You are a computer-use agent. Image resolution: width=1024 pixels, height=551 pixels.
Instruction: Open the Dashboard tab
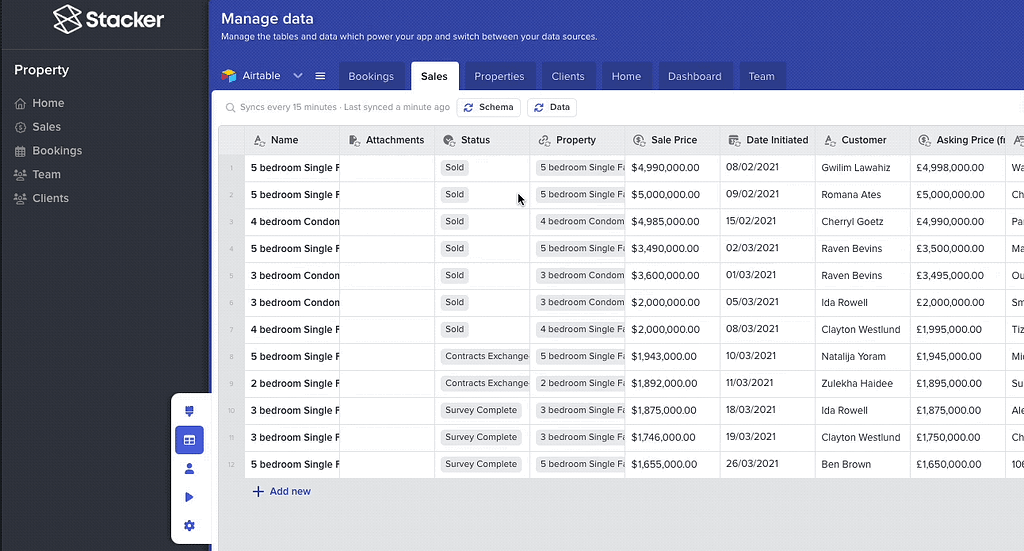(x=694, y=76)
